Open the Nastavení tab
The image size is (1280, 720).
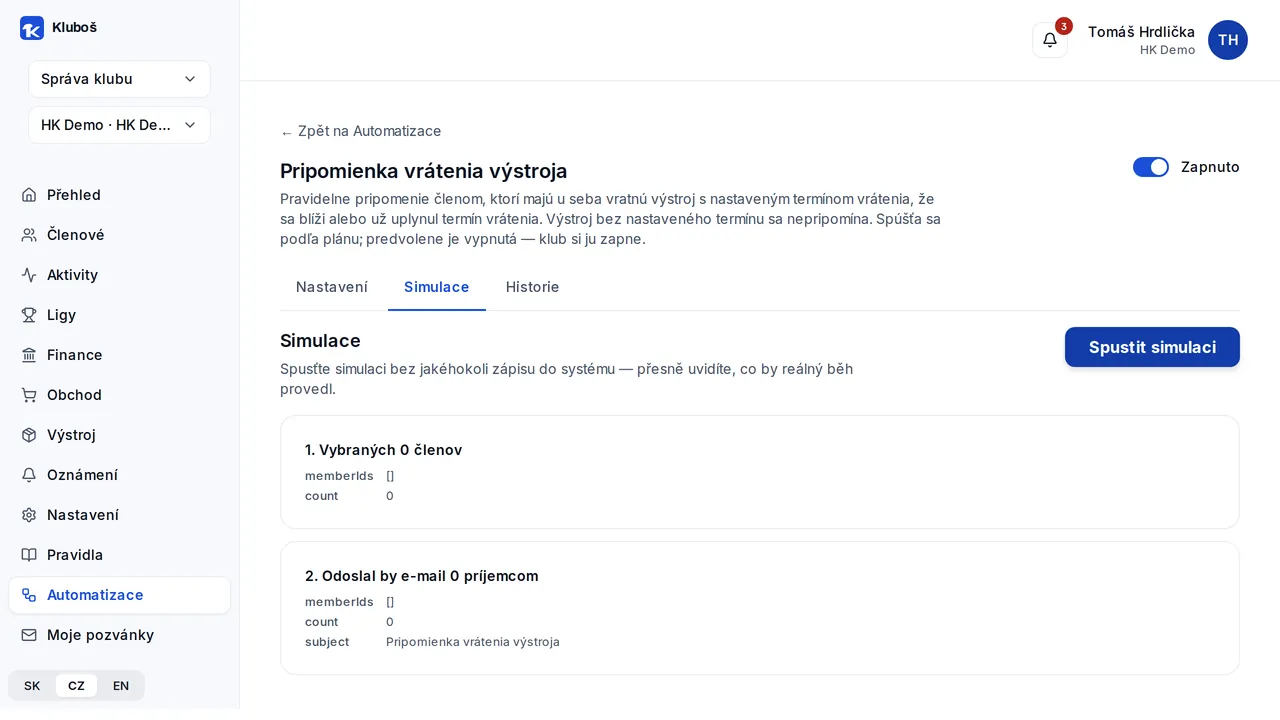[x=332, y=287]
